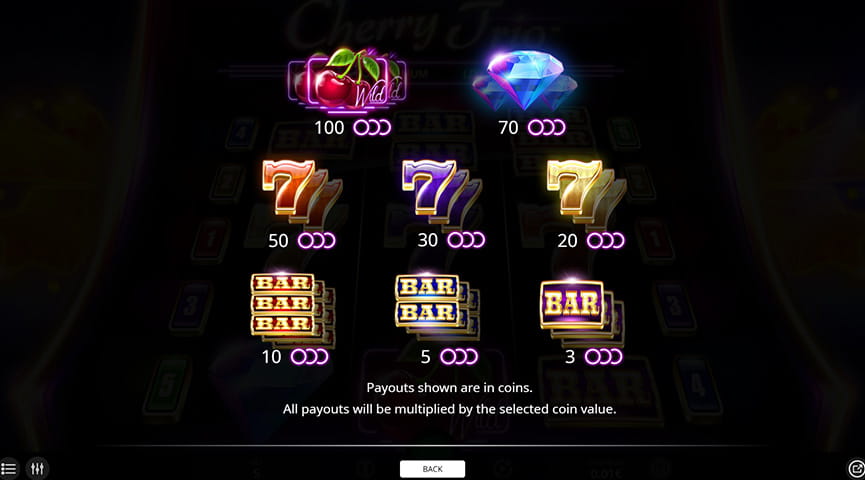This screenshot has height=480, width=865.
Task: Click the 50 coin payout value
Action: [278, 241]
